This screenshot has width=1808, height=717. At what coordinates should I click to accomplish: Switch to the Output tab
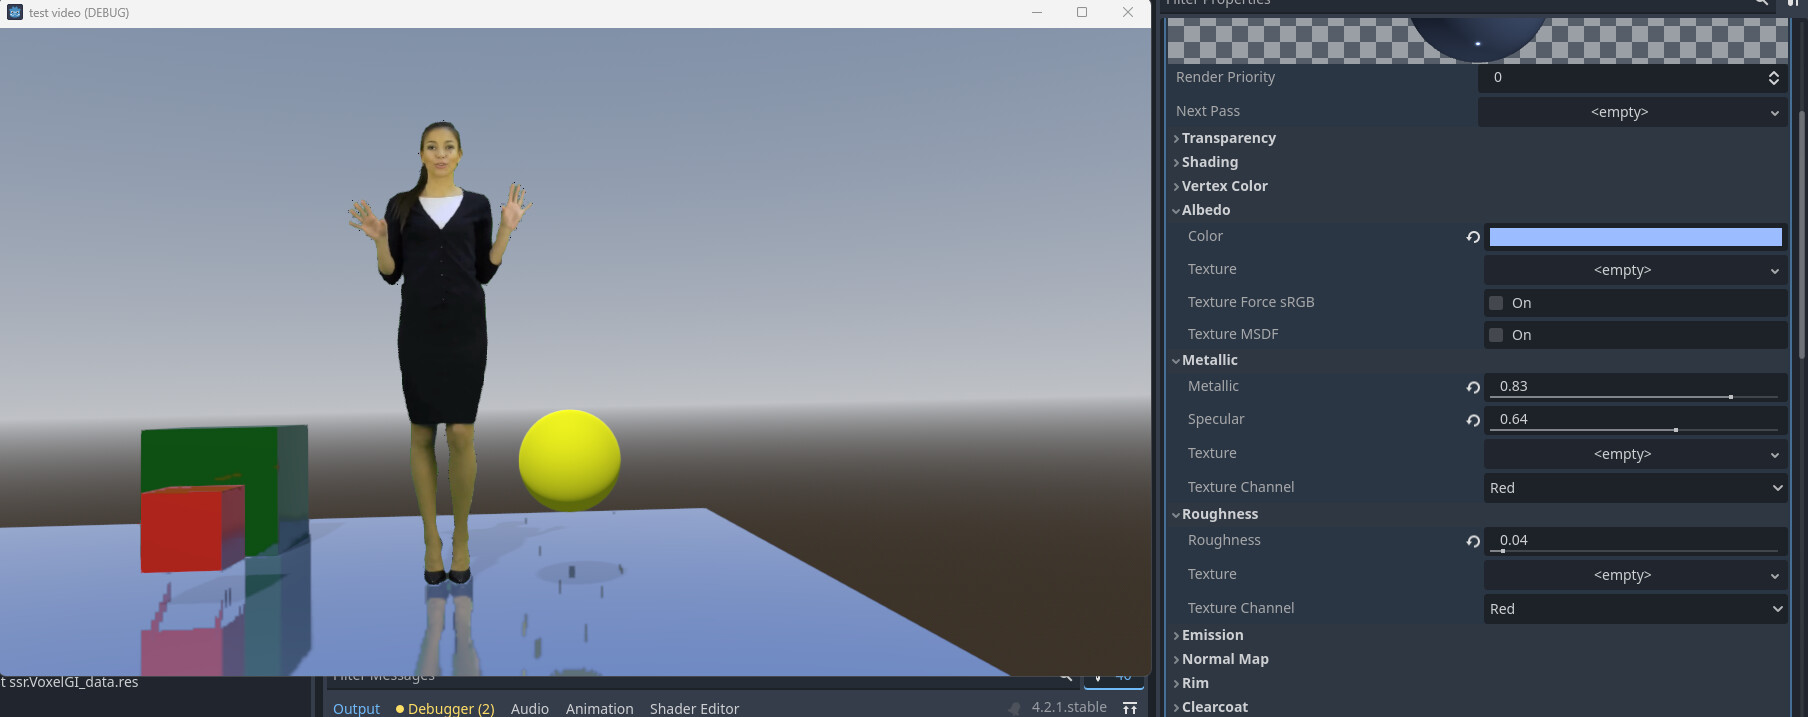tap(356, 708)
